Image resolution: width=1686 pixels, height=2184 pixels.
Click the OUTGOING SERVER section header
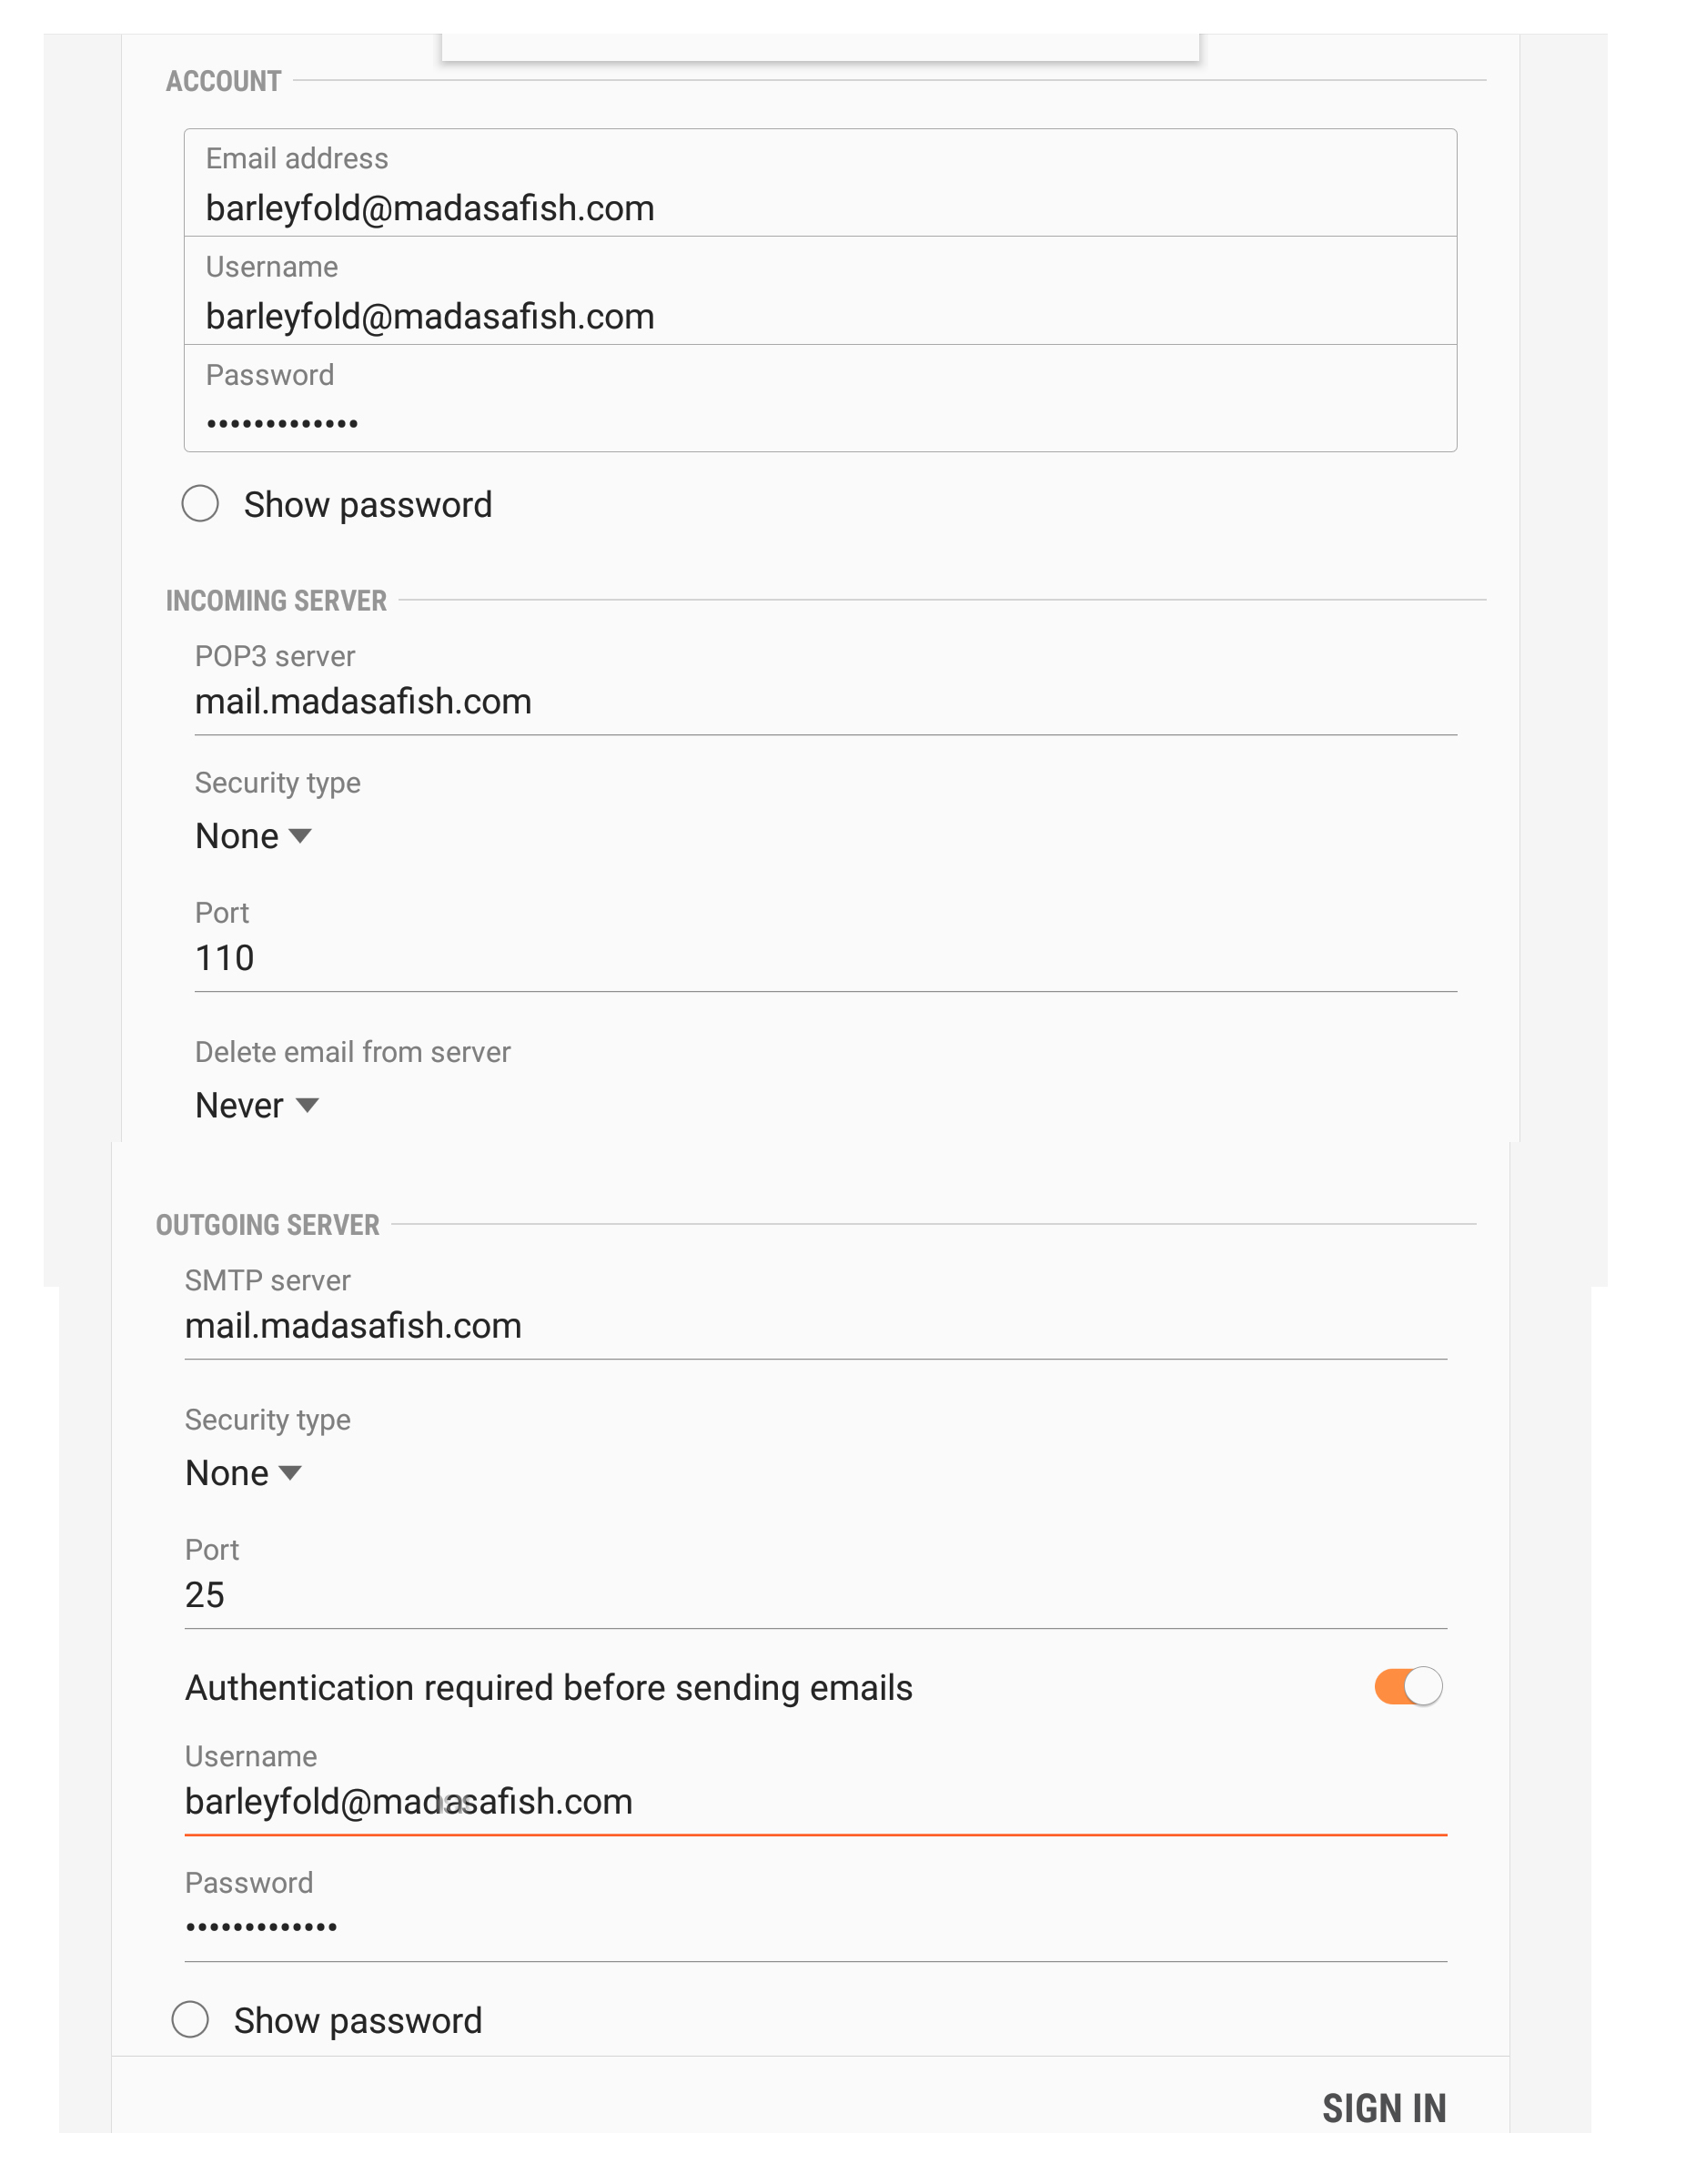pyautogui.click(x=268, y=1224)
